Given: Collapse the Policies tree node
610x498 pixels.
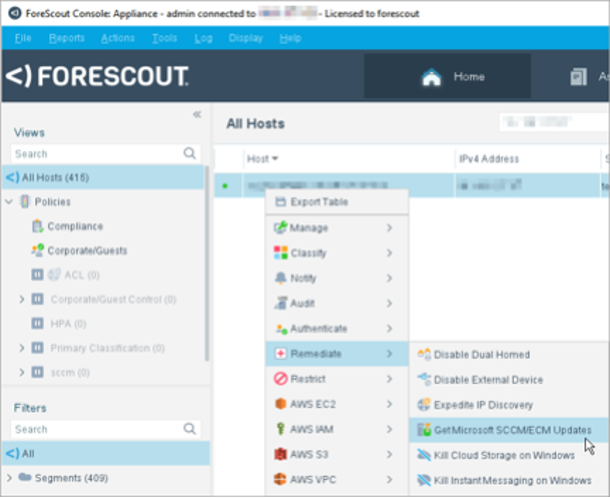Looking at the screenshot, I should click(9, 202).
